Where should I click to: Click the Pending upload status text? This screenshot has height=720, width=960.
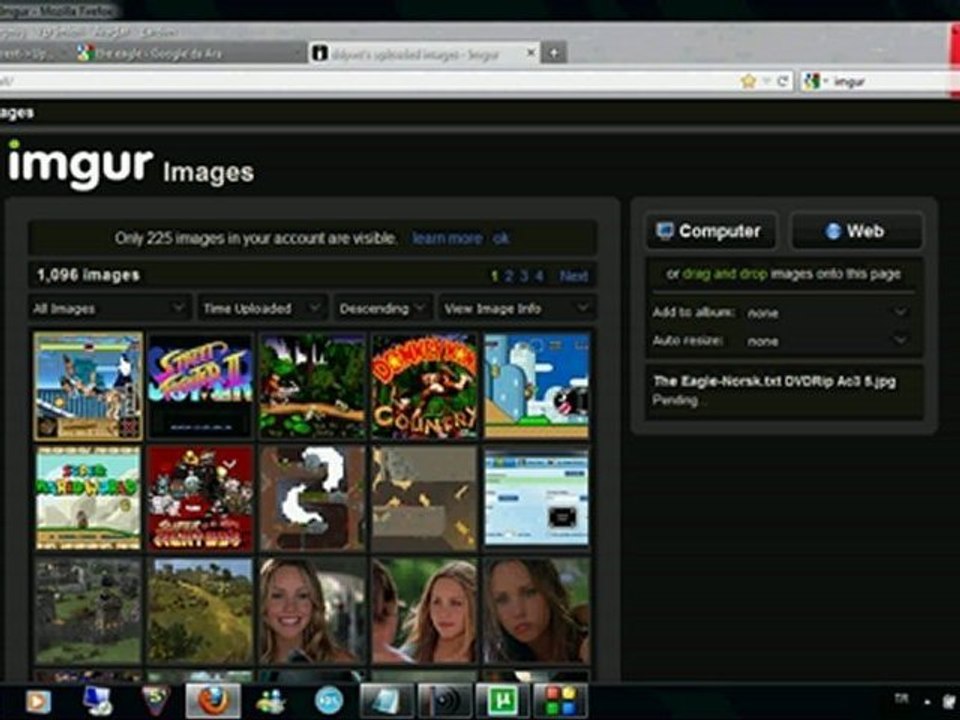[678, 400]
